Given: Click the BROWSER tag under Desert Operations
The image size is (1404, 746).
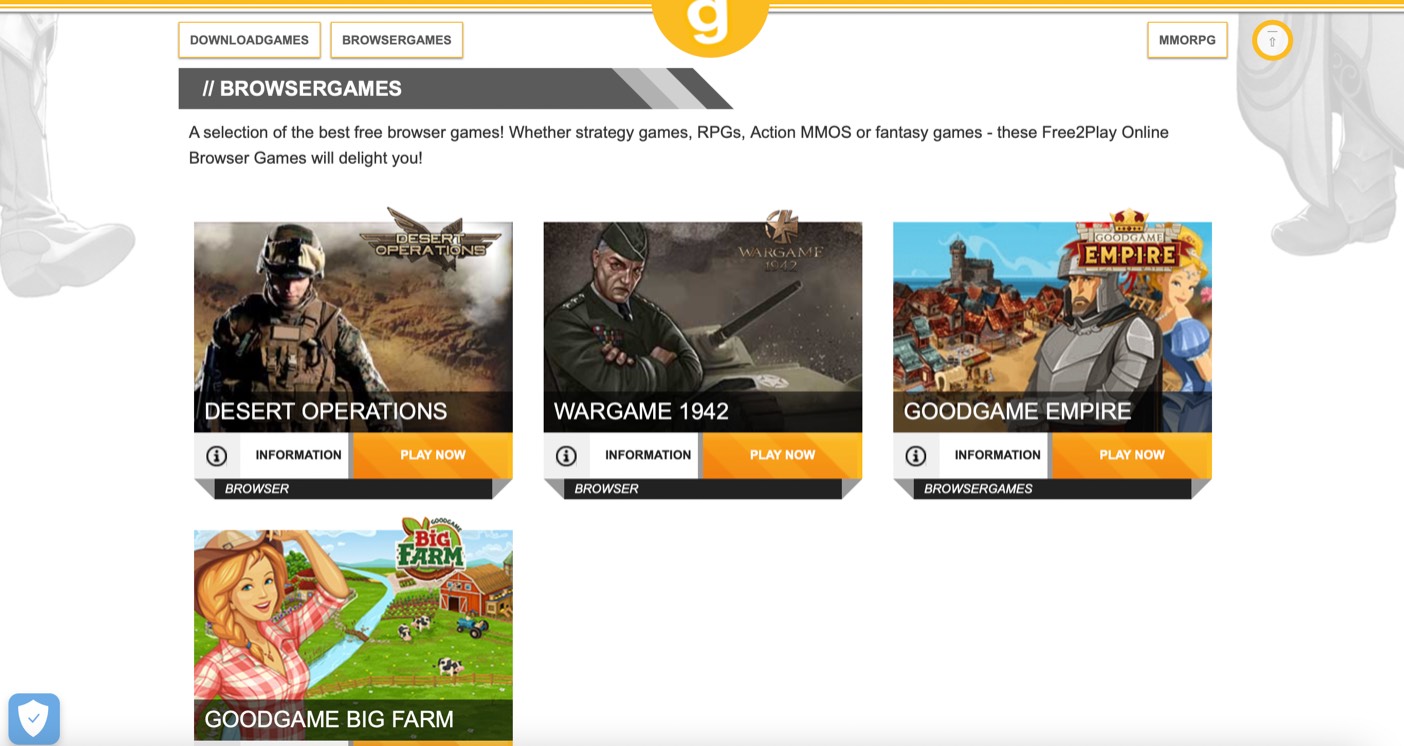Looking at the screenshot, I should [x=257, y=489].
